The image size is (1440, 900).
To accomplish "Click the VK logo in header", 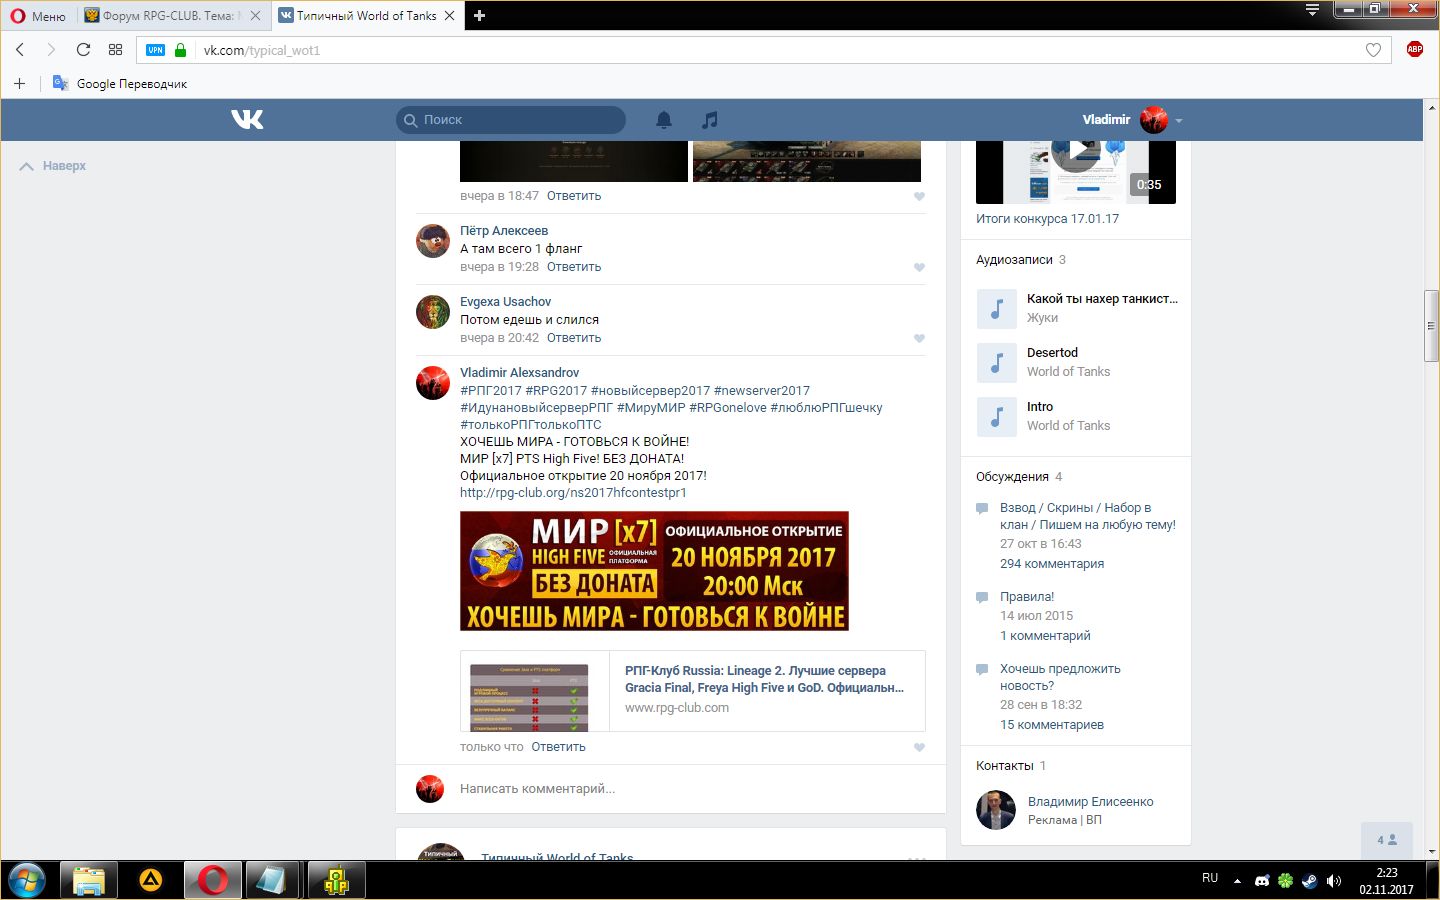I will pos(247,120).
